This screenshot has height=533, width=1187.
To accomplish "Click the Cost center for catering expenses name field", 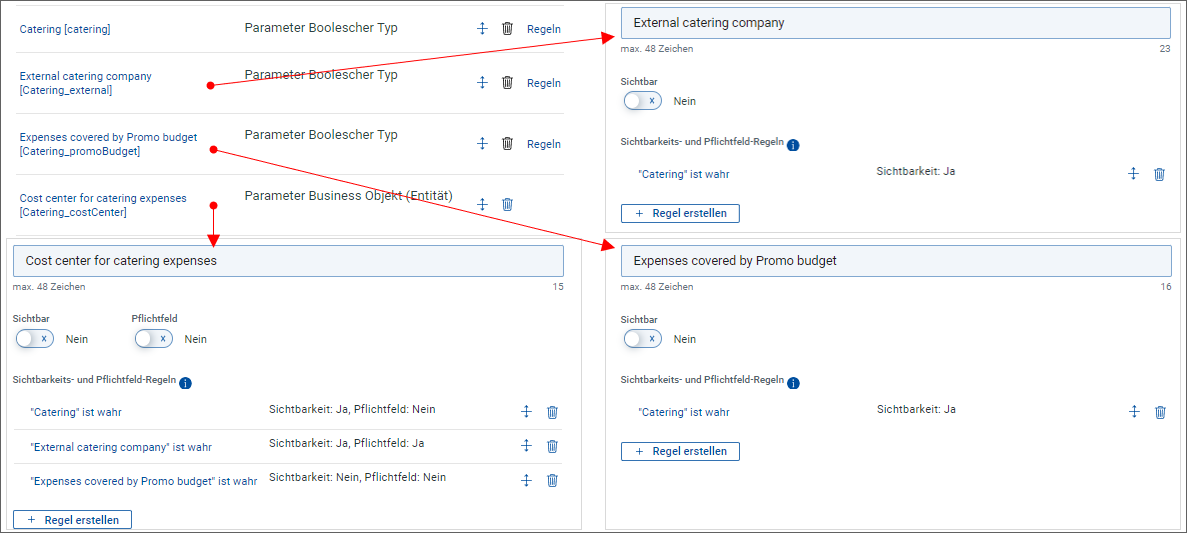I will coord(288,261).
